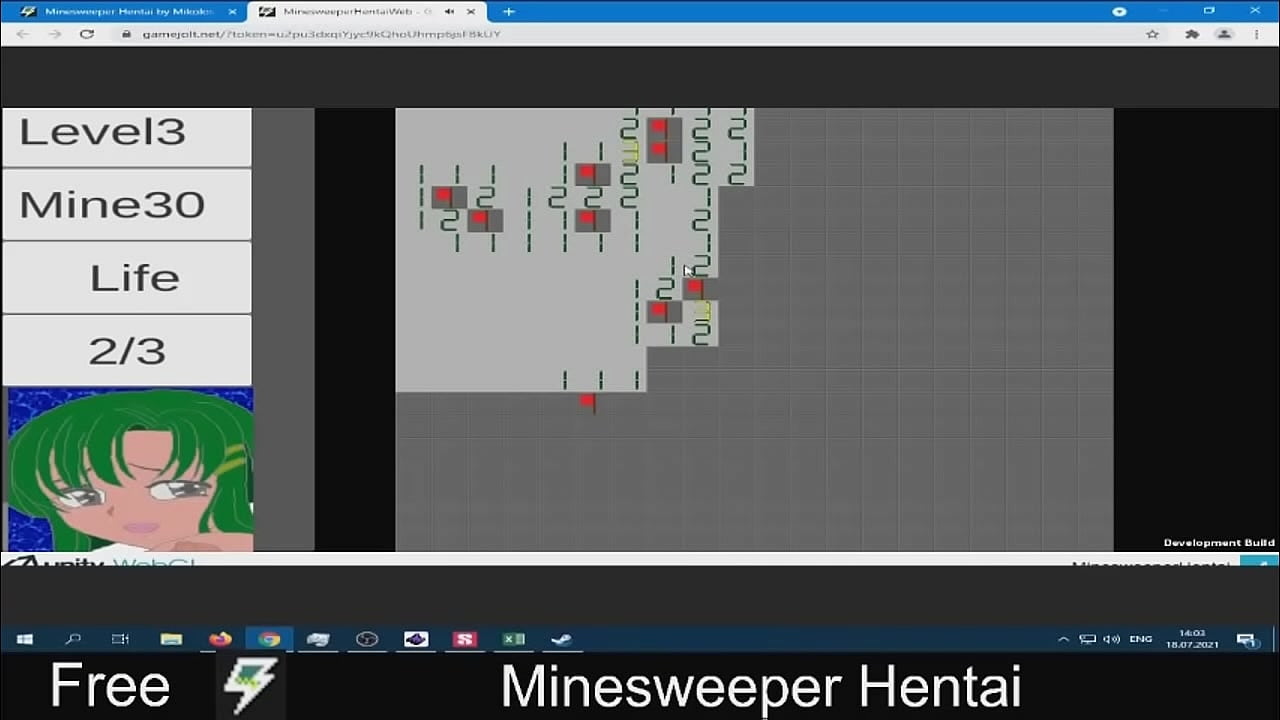
Task: Click the browser reload button
Action: [x=86, y=33]
